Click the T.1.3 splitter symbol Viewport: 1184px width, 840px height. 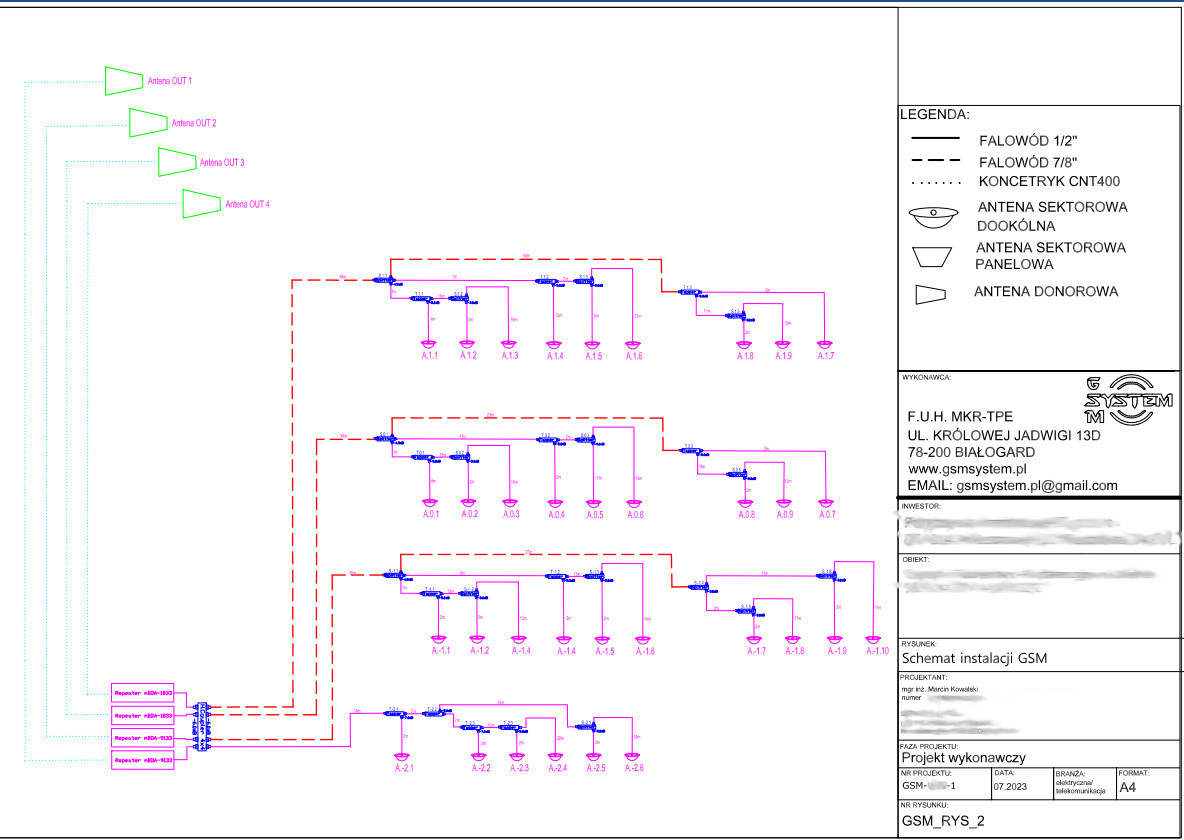[688, 292]
